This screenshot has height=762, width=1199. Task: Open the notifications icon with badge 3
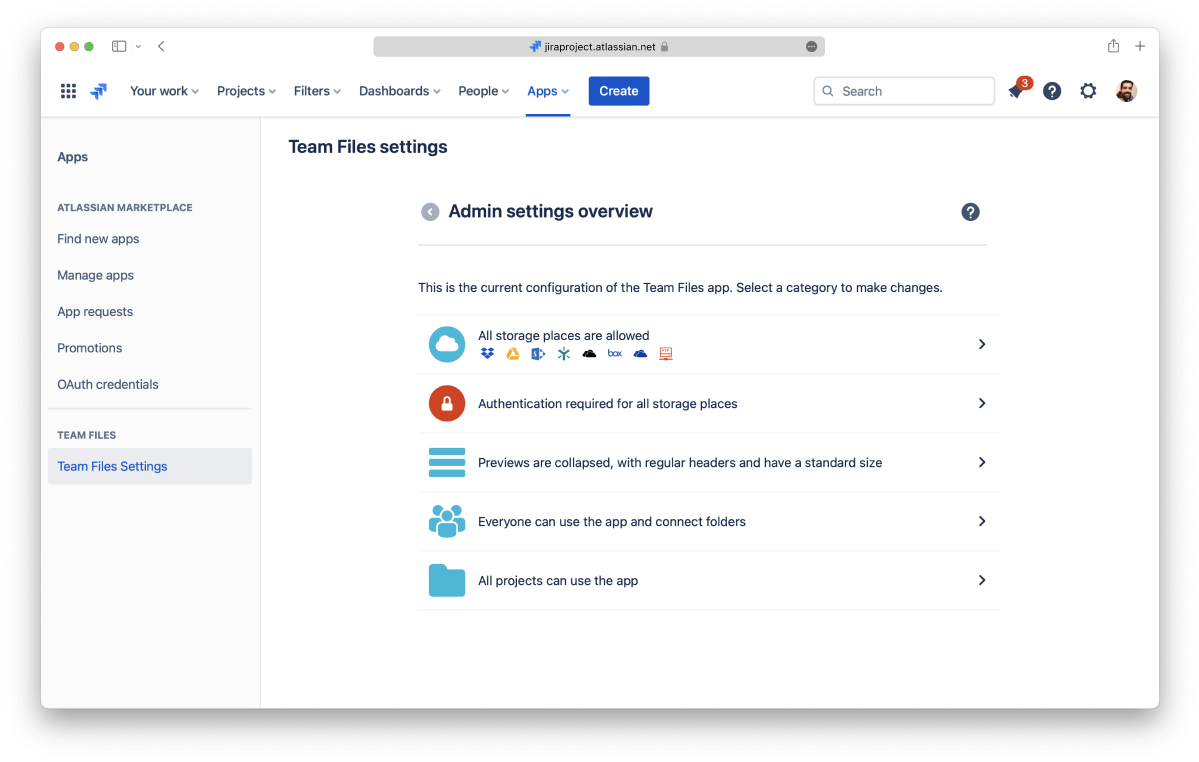tap(1018, 89)
